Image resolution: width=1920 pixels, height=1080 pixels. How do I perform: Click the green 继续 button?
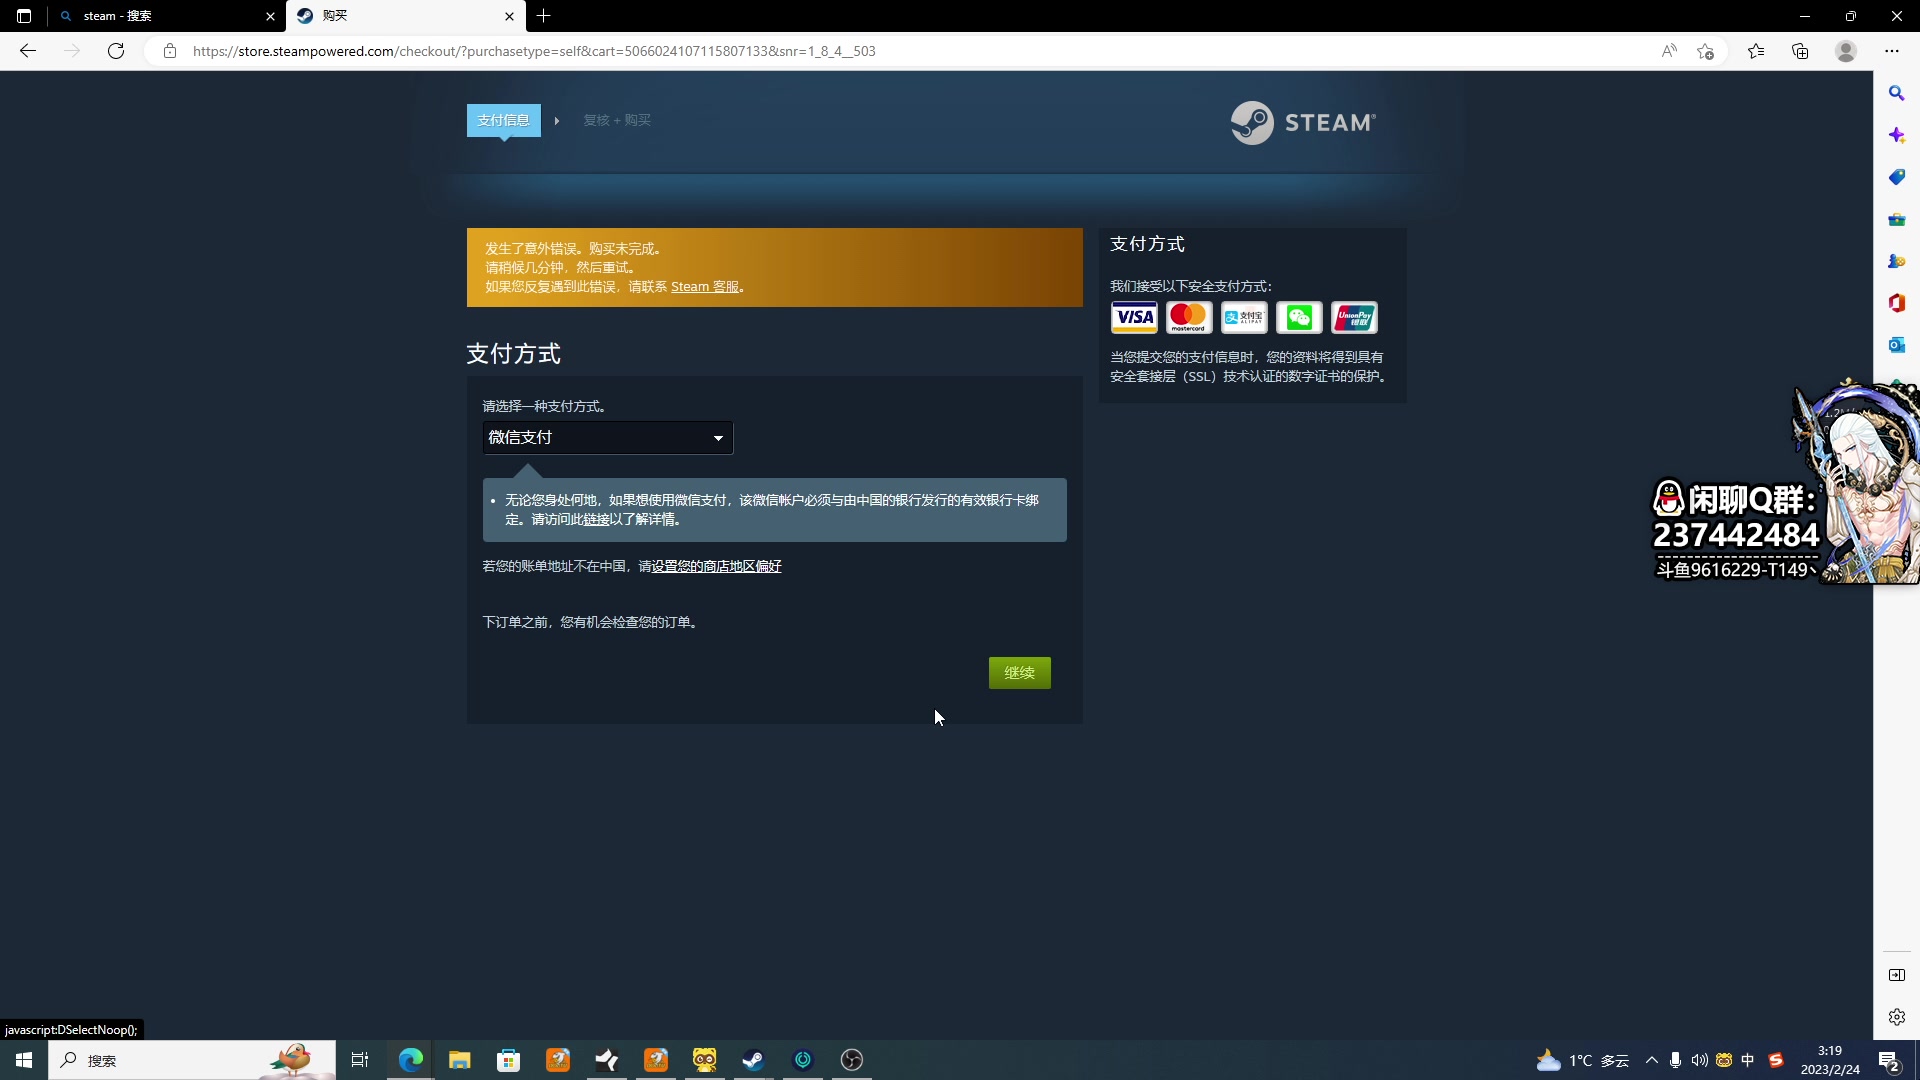point(1019,673)
